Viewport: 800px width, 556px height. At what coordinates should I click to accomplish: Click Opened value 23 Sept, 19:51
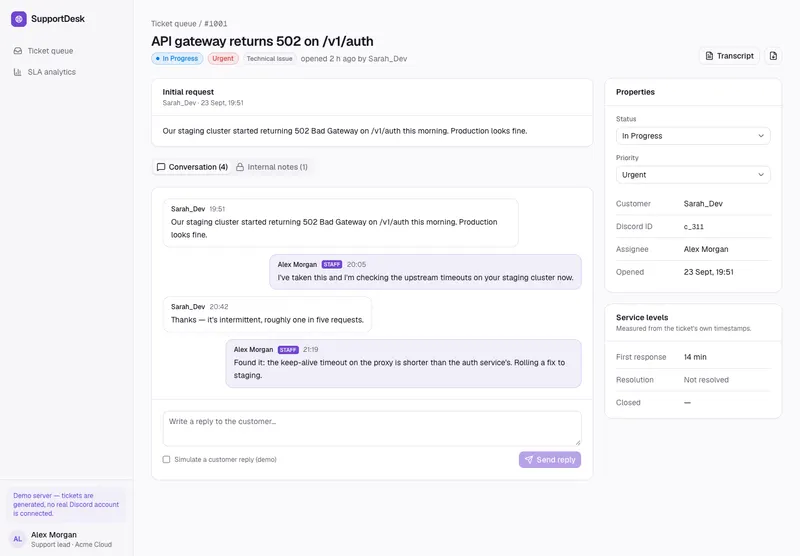click(709, 272)
